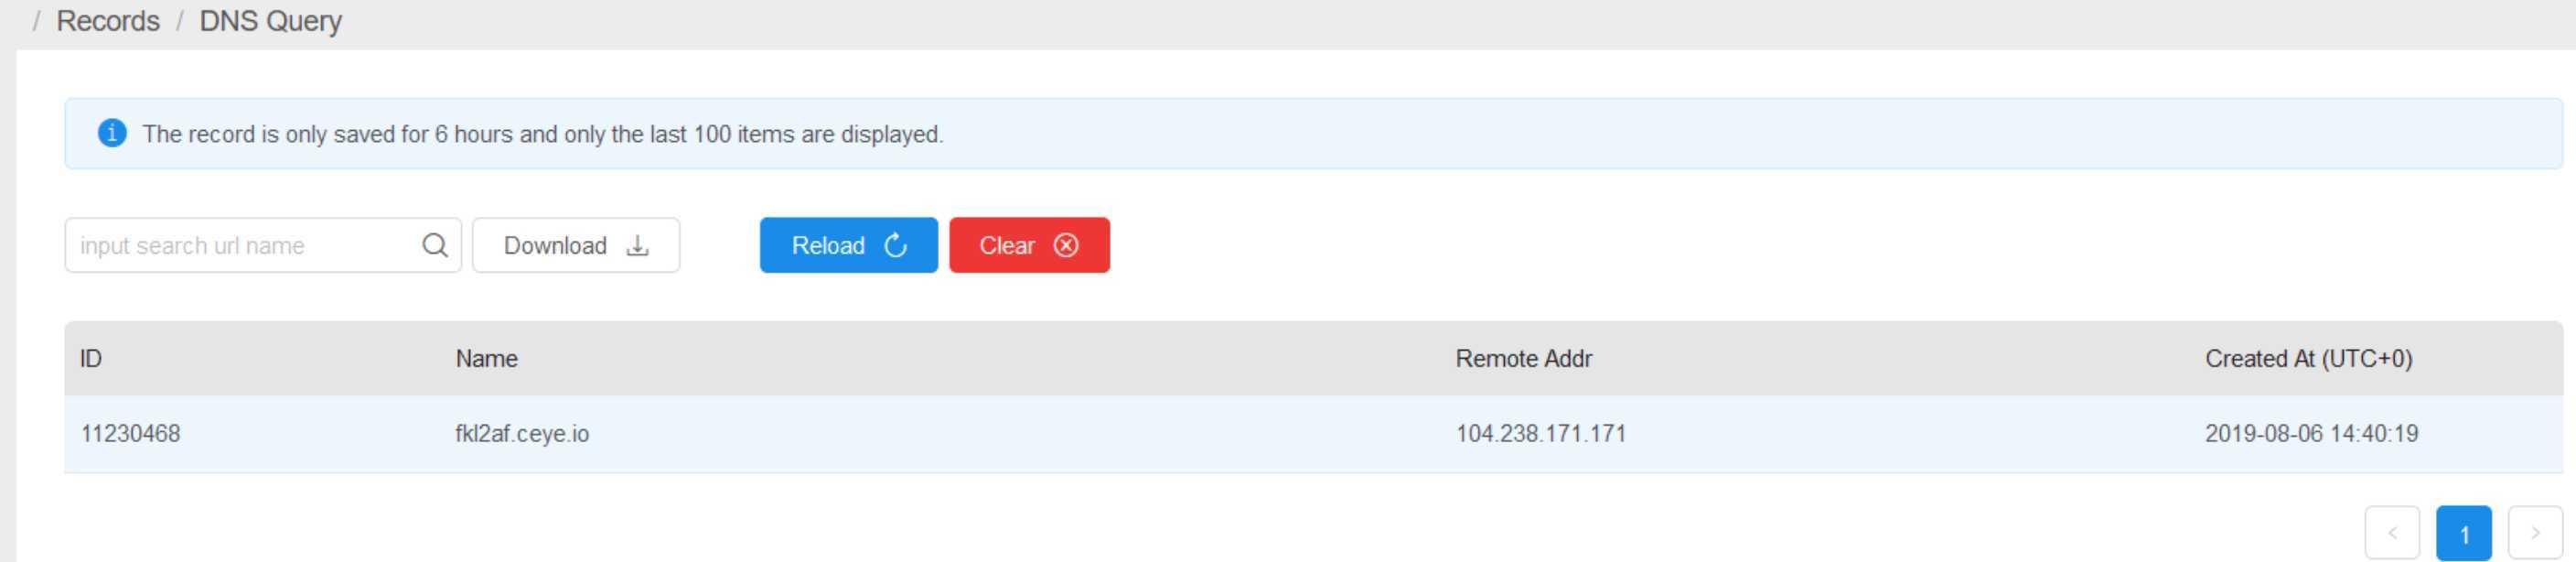Click the circular reload arrow icon

[x=896, y=245]
